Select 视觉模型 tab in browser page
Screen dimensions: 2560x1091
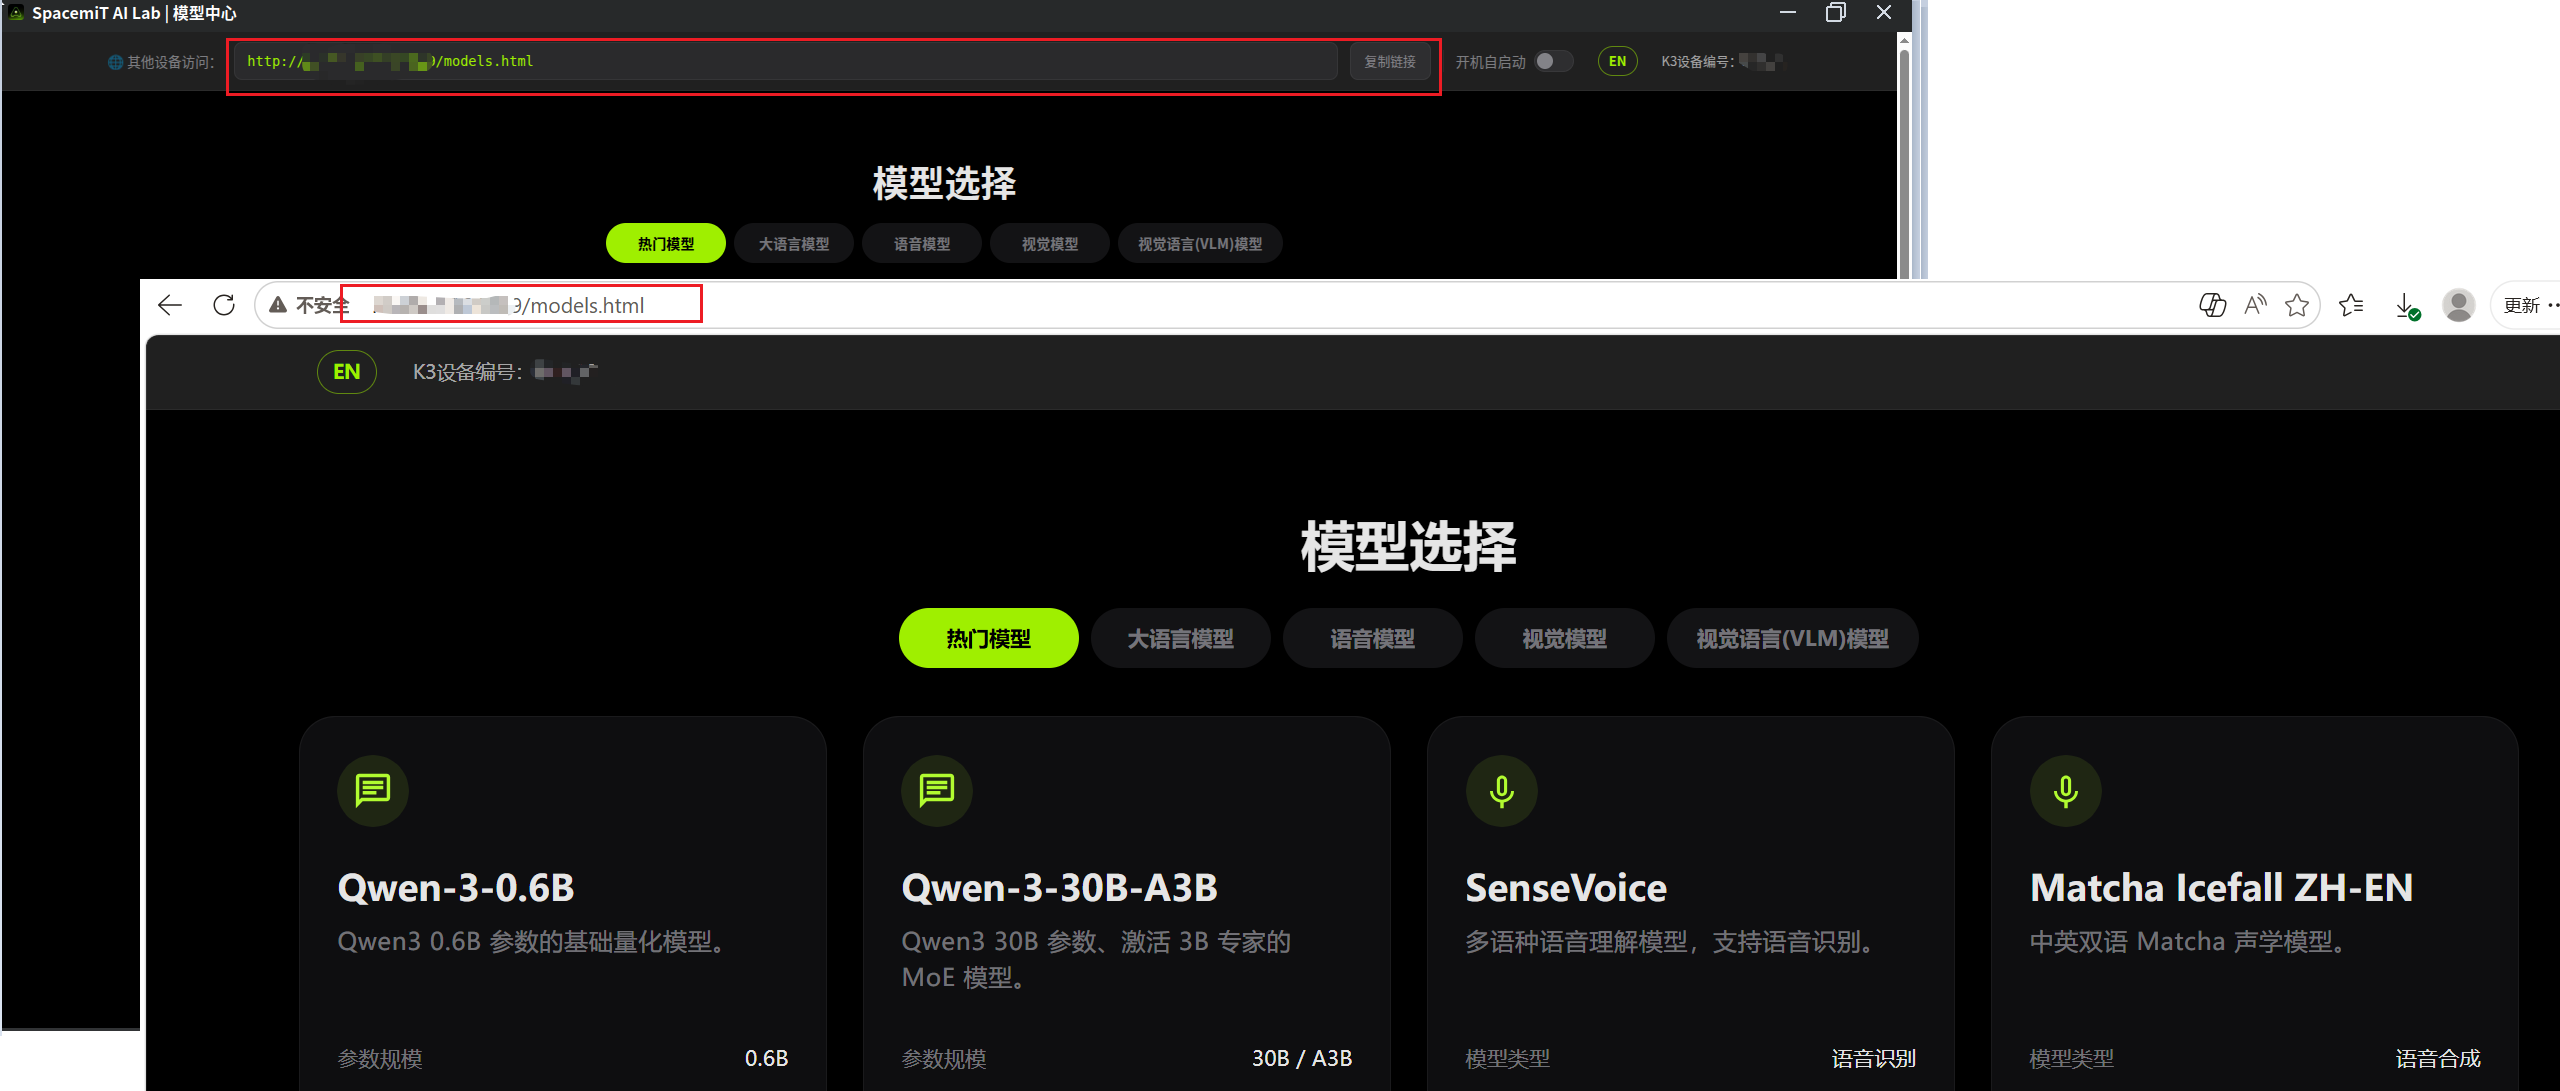pyautogui.click(x=1564, y=638)
